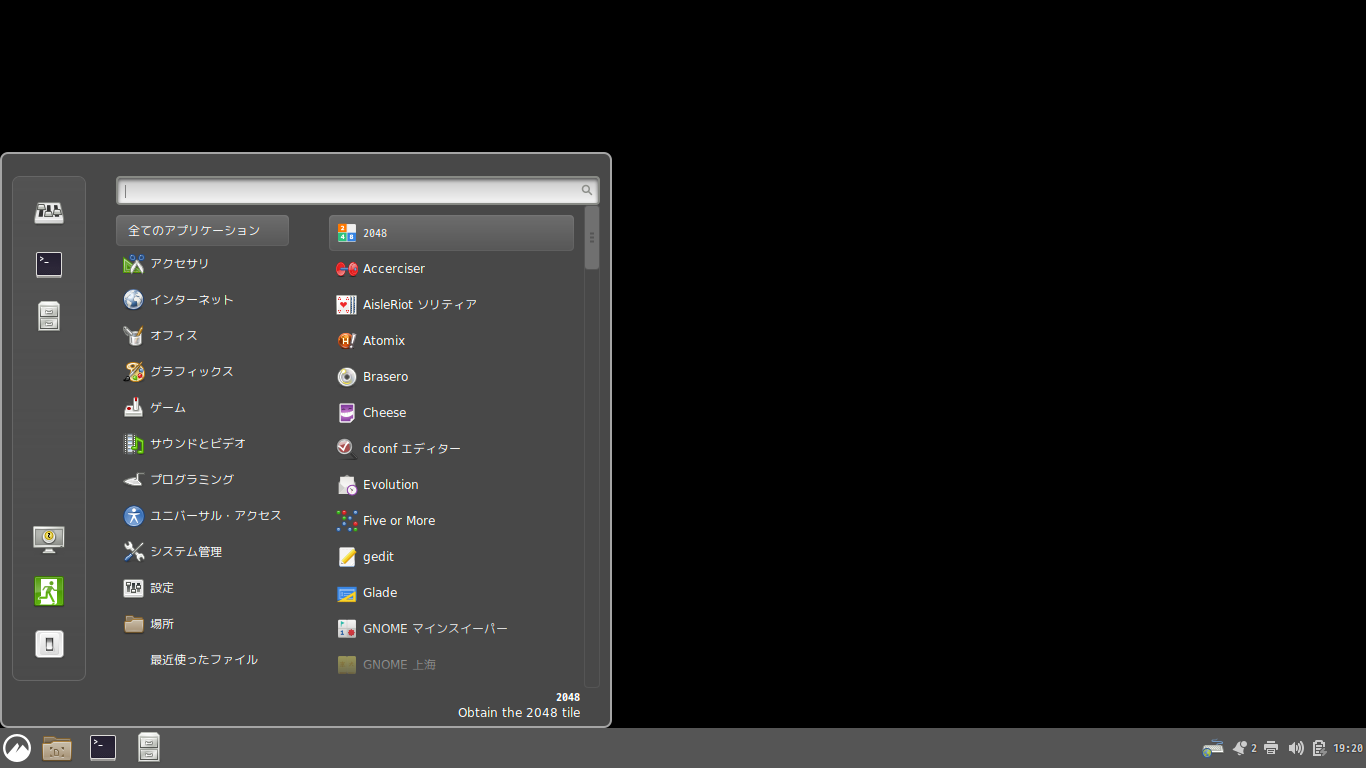Select the アクセサリ category
This screenshot has width=1366, height=768.
pyautogui.click(x=203, y=264)
